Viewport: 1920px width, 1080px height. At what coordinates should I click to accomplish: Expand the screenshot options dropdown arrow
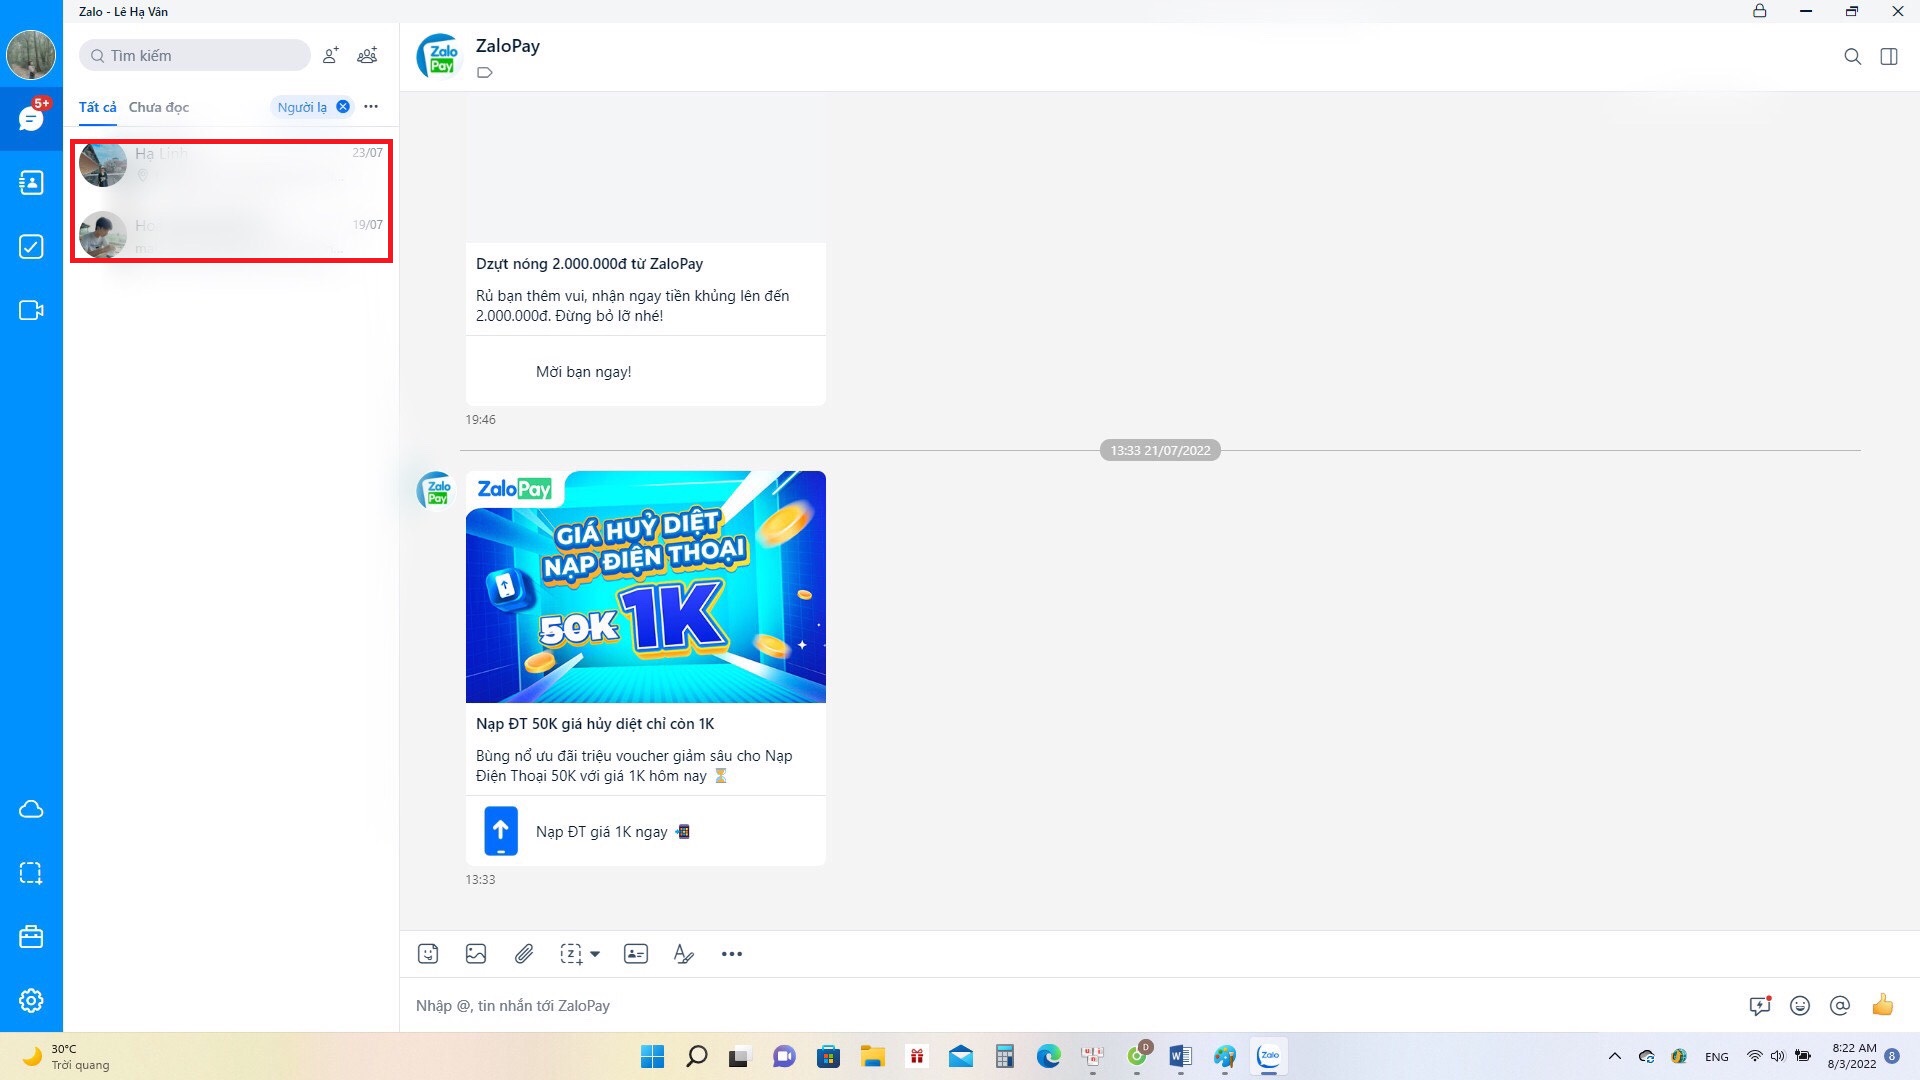(x=595, y=954)
